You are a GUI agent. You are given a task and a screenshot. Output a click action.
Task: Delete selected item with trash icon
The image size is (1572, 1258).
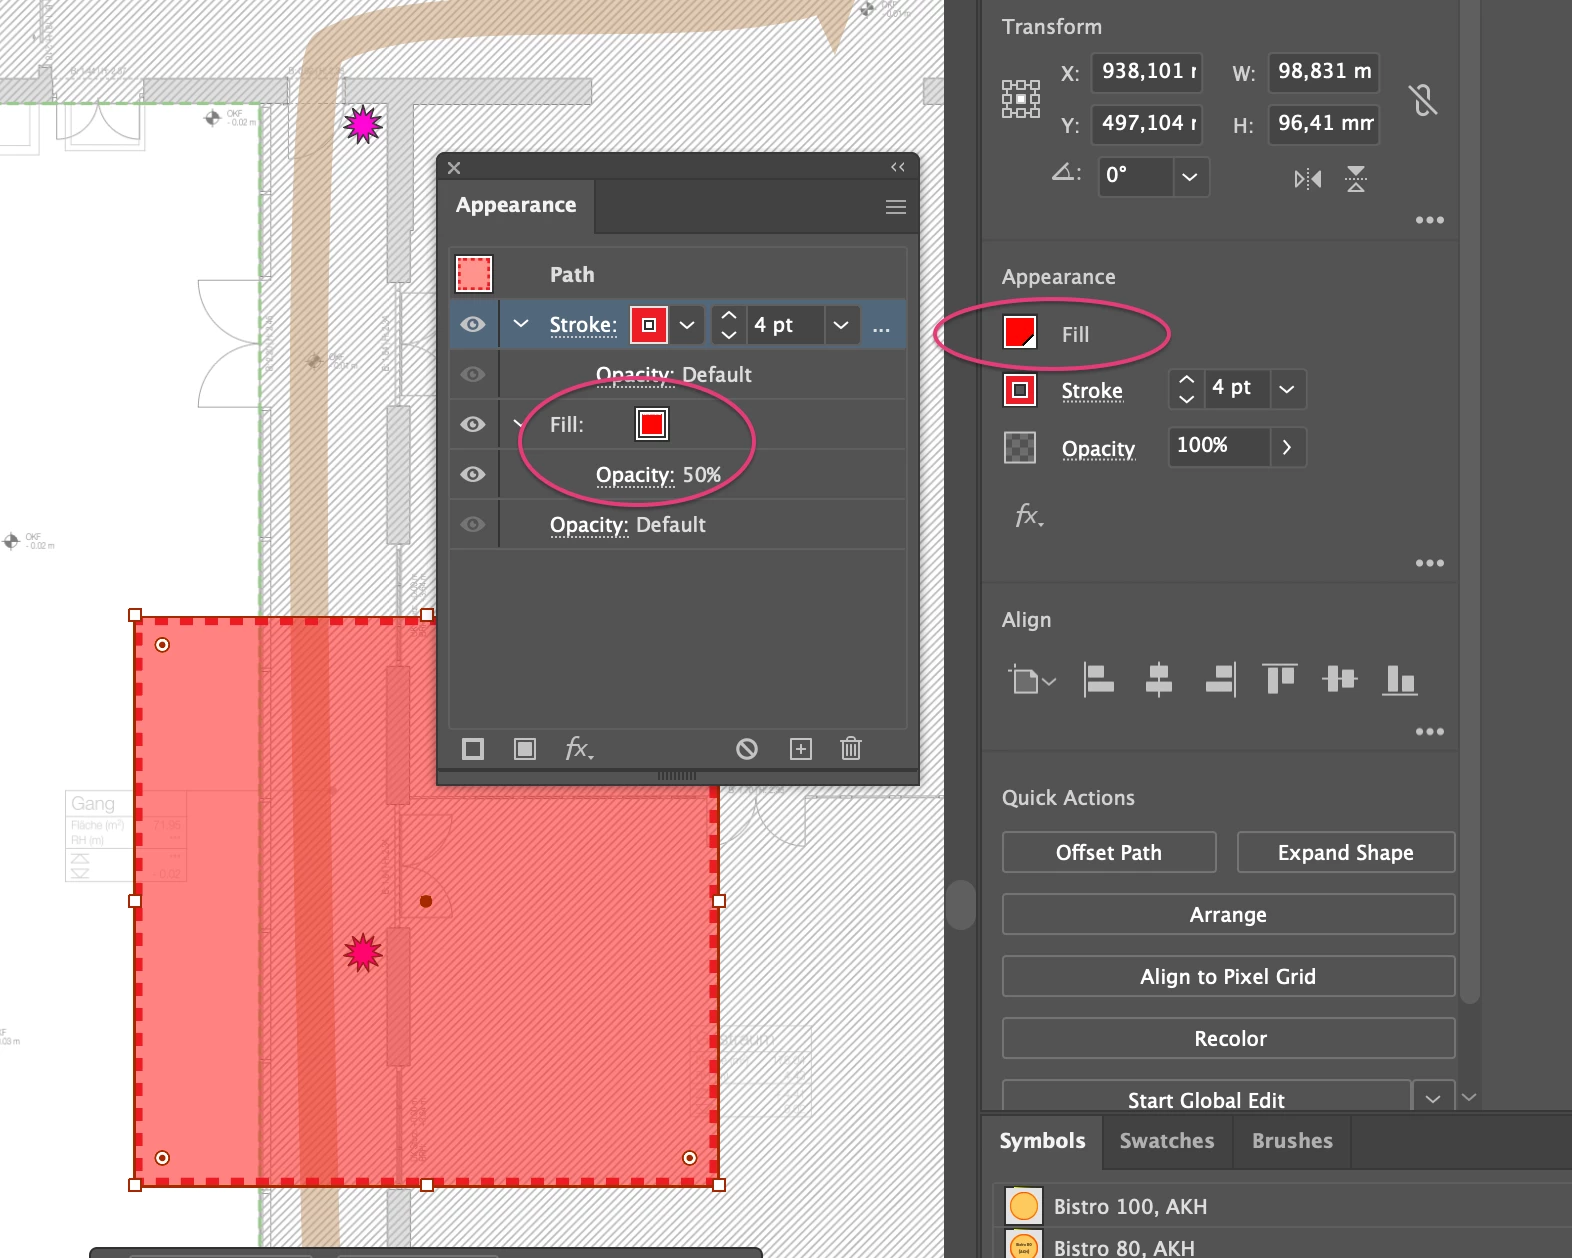851,748
